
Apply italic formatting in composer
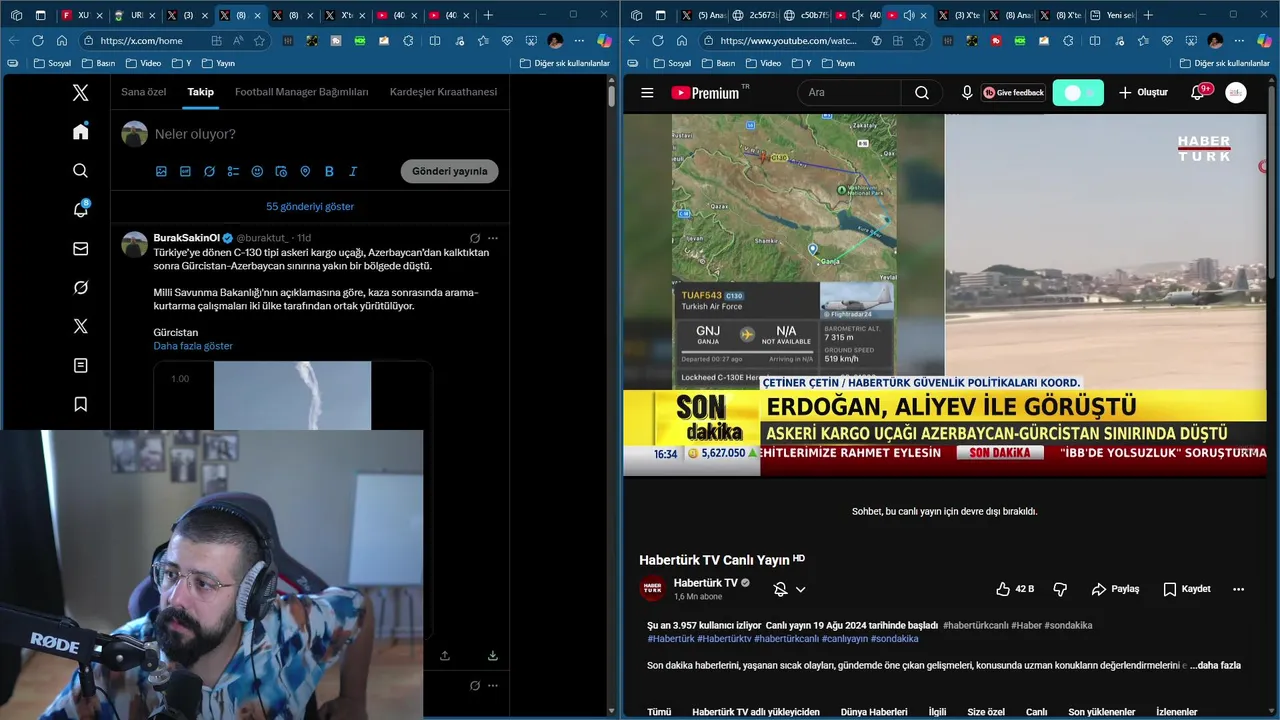[353, 171]
